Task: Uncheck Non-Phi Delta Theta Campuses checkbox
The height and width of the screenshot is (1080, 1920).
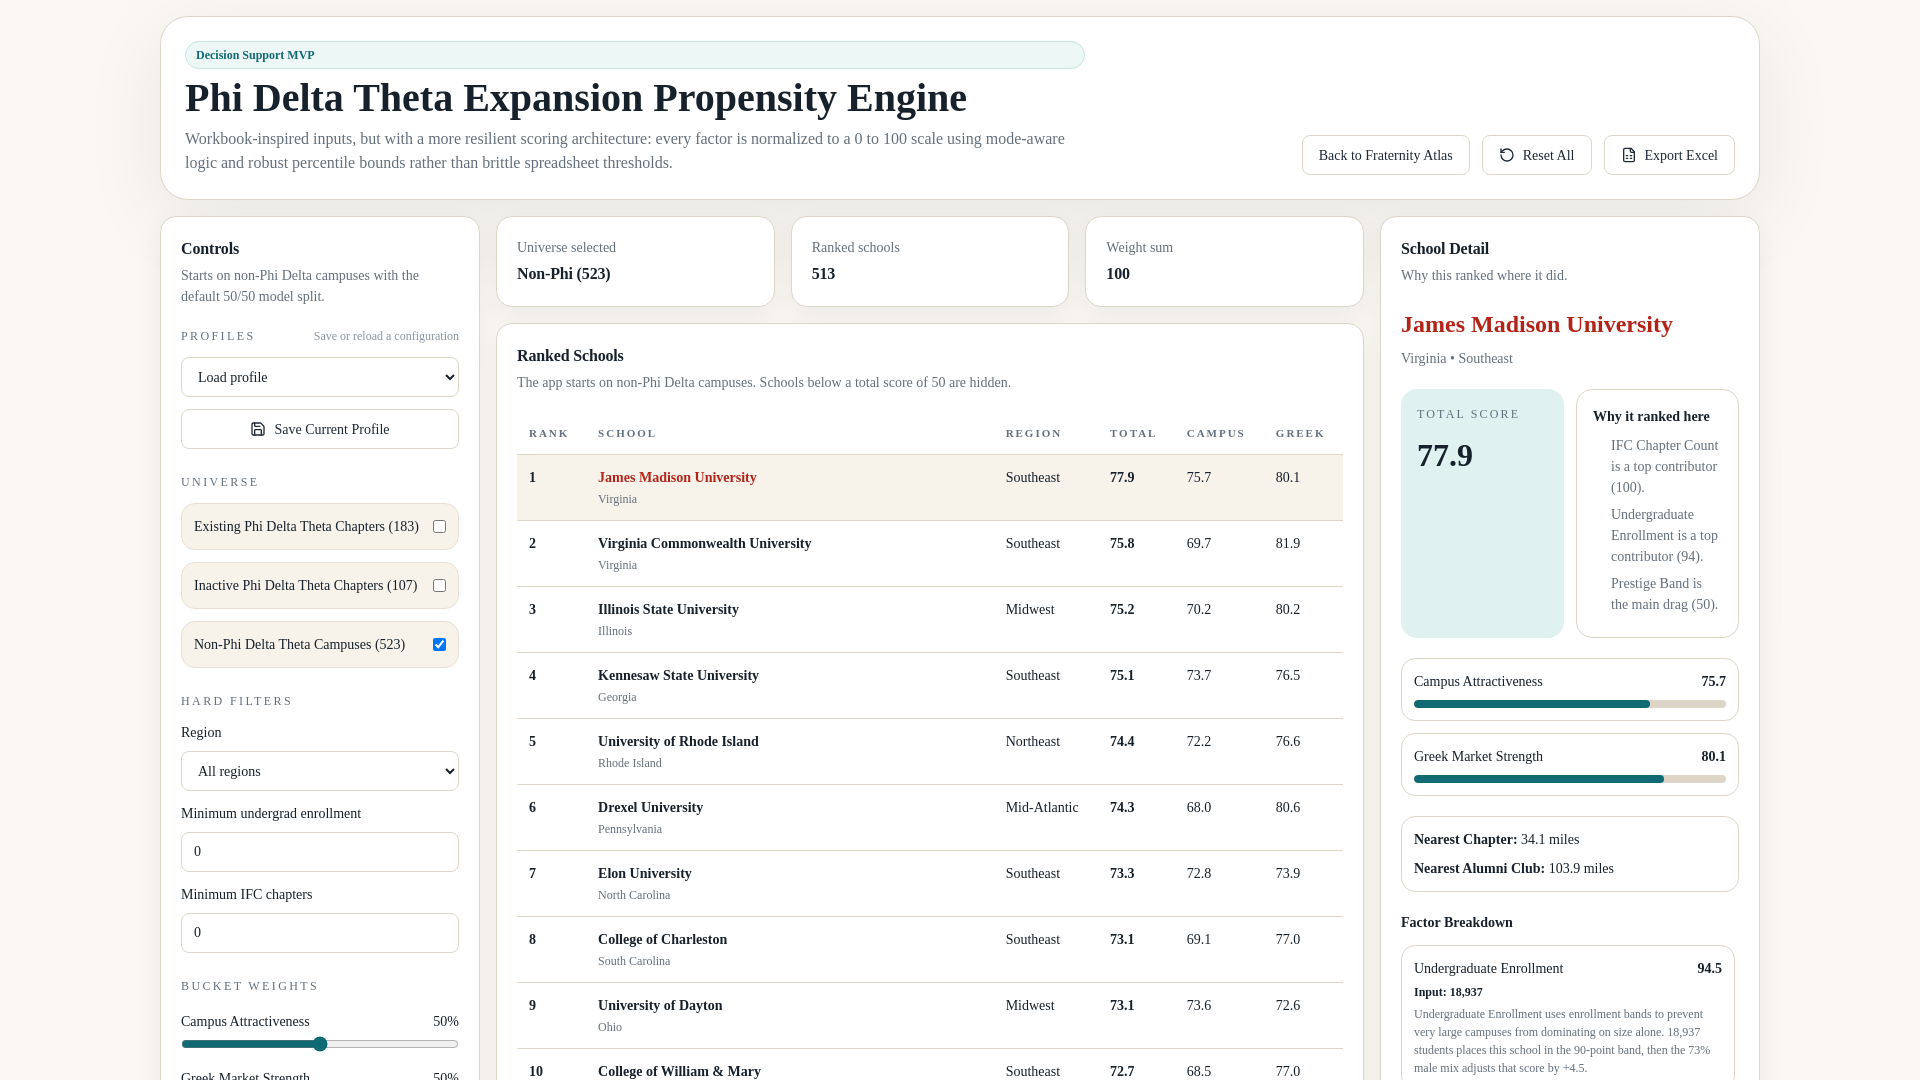Action: click(x=439, y=644)
